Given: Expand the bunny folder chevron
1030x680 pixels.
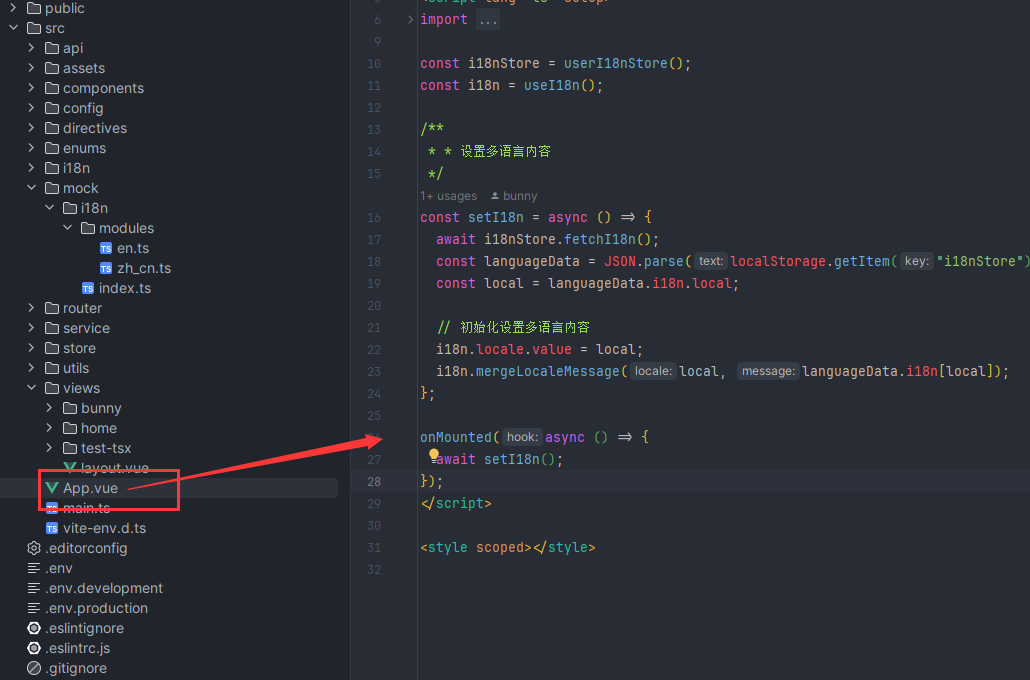Looking at the screenshot, I should [x=49, y=408].
